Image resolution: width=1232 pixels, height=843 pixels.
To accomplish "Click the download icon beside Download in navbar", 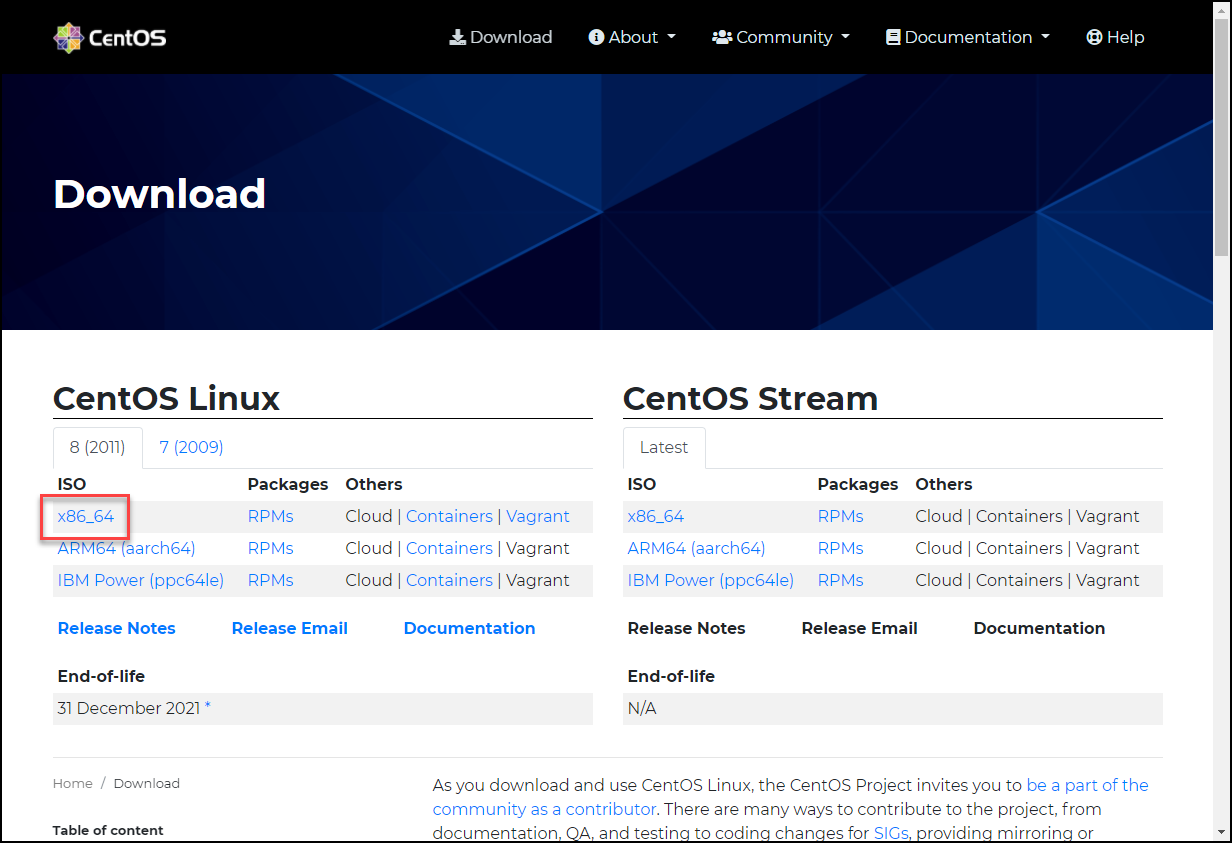I will [x=457, y=37].
